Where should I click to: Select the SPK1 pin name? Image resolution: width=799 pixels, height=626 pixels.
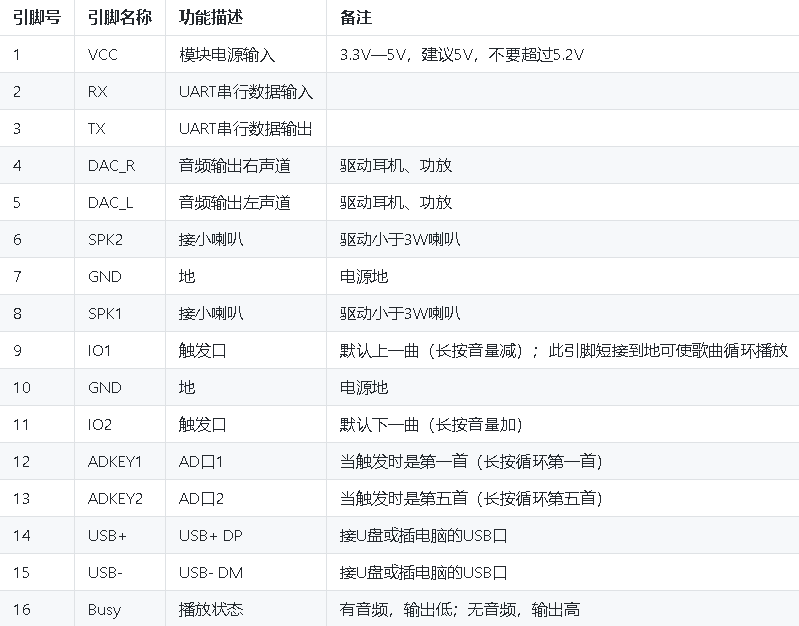pyautogui.click(x=105, y=314)
